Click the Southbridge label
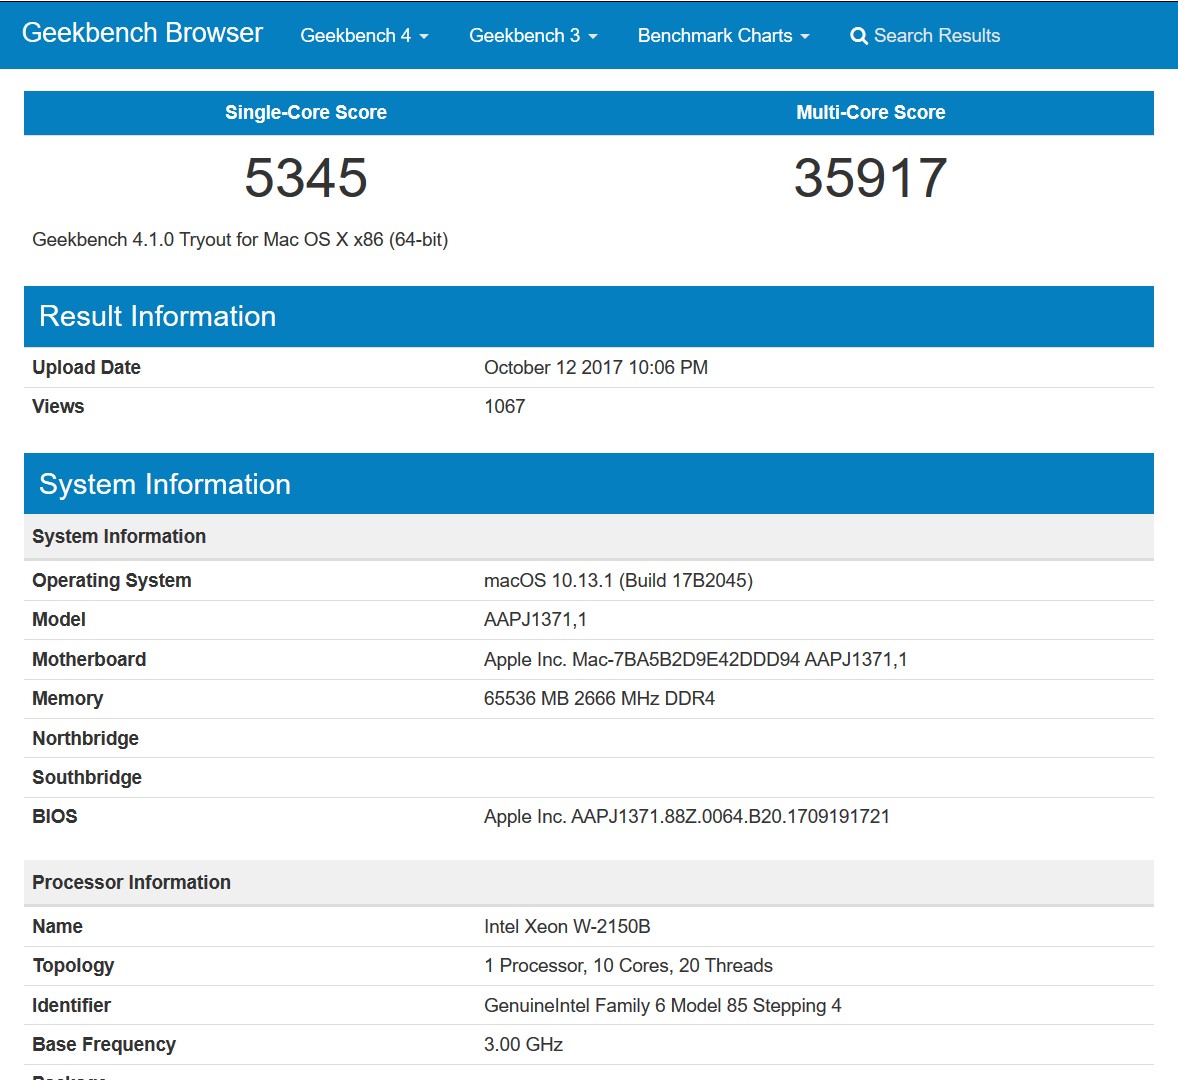This screenshot has width=1178, height=1080. point(87,777)
